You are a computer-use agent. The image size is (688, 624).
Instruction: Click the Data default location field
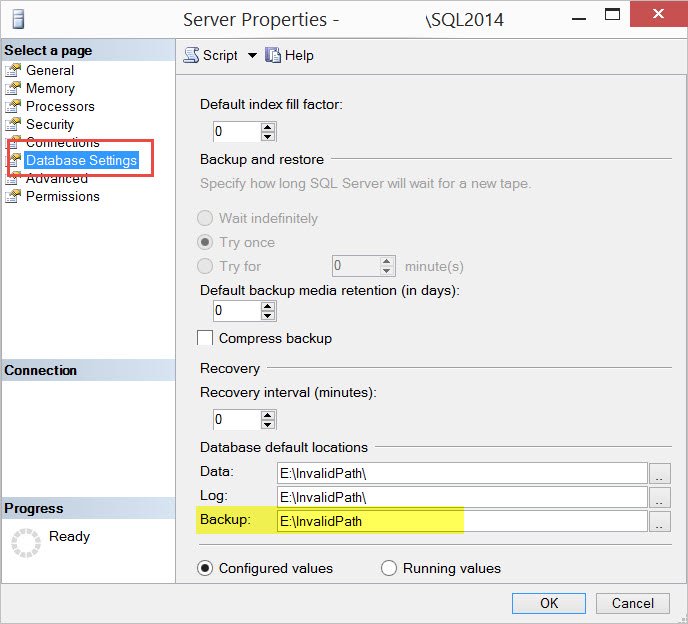click(x=462, y=473)
